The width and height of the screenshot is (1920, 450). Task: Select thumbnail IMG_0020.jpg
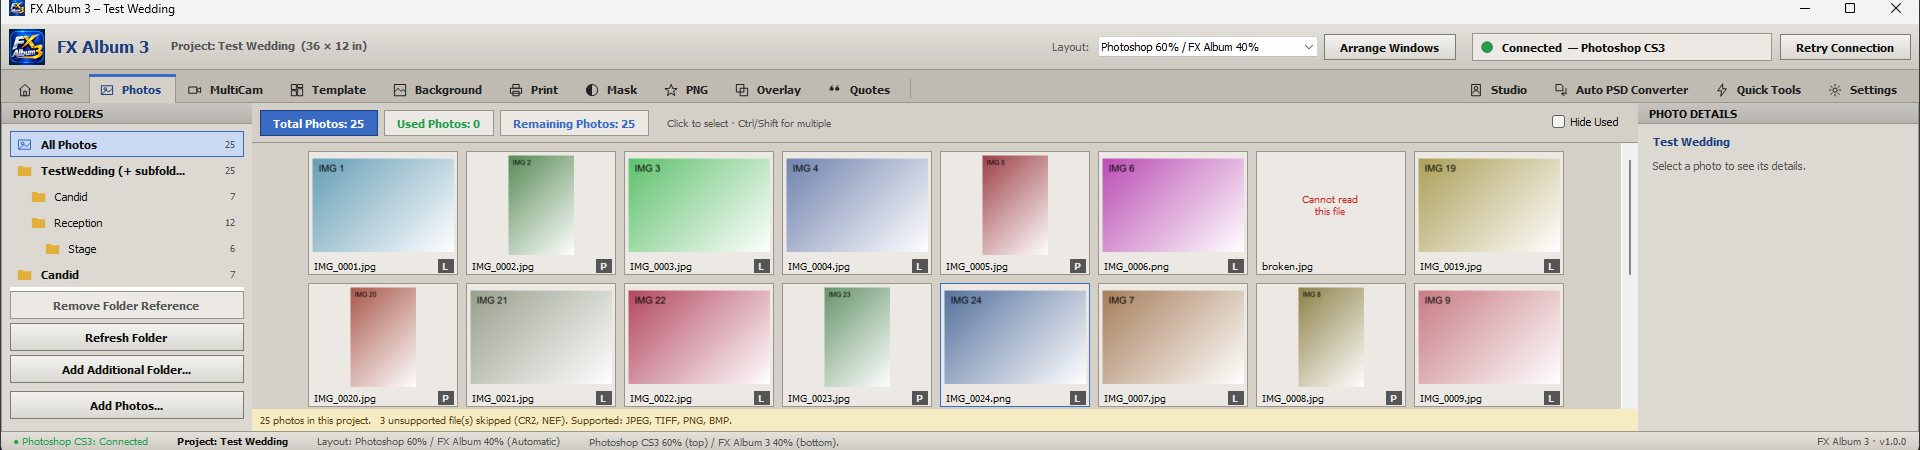tap(383, 345)
